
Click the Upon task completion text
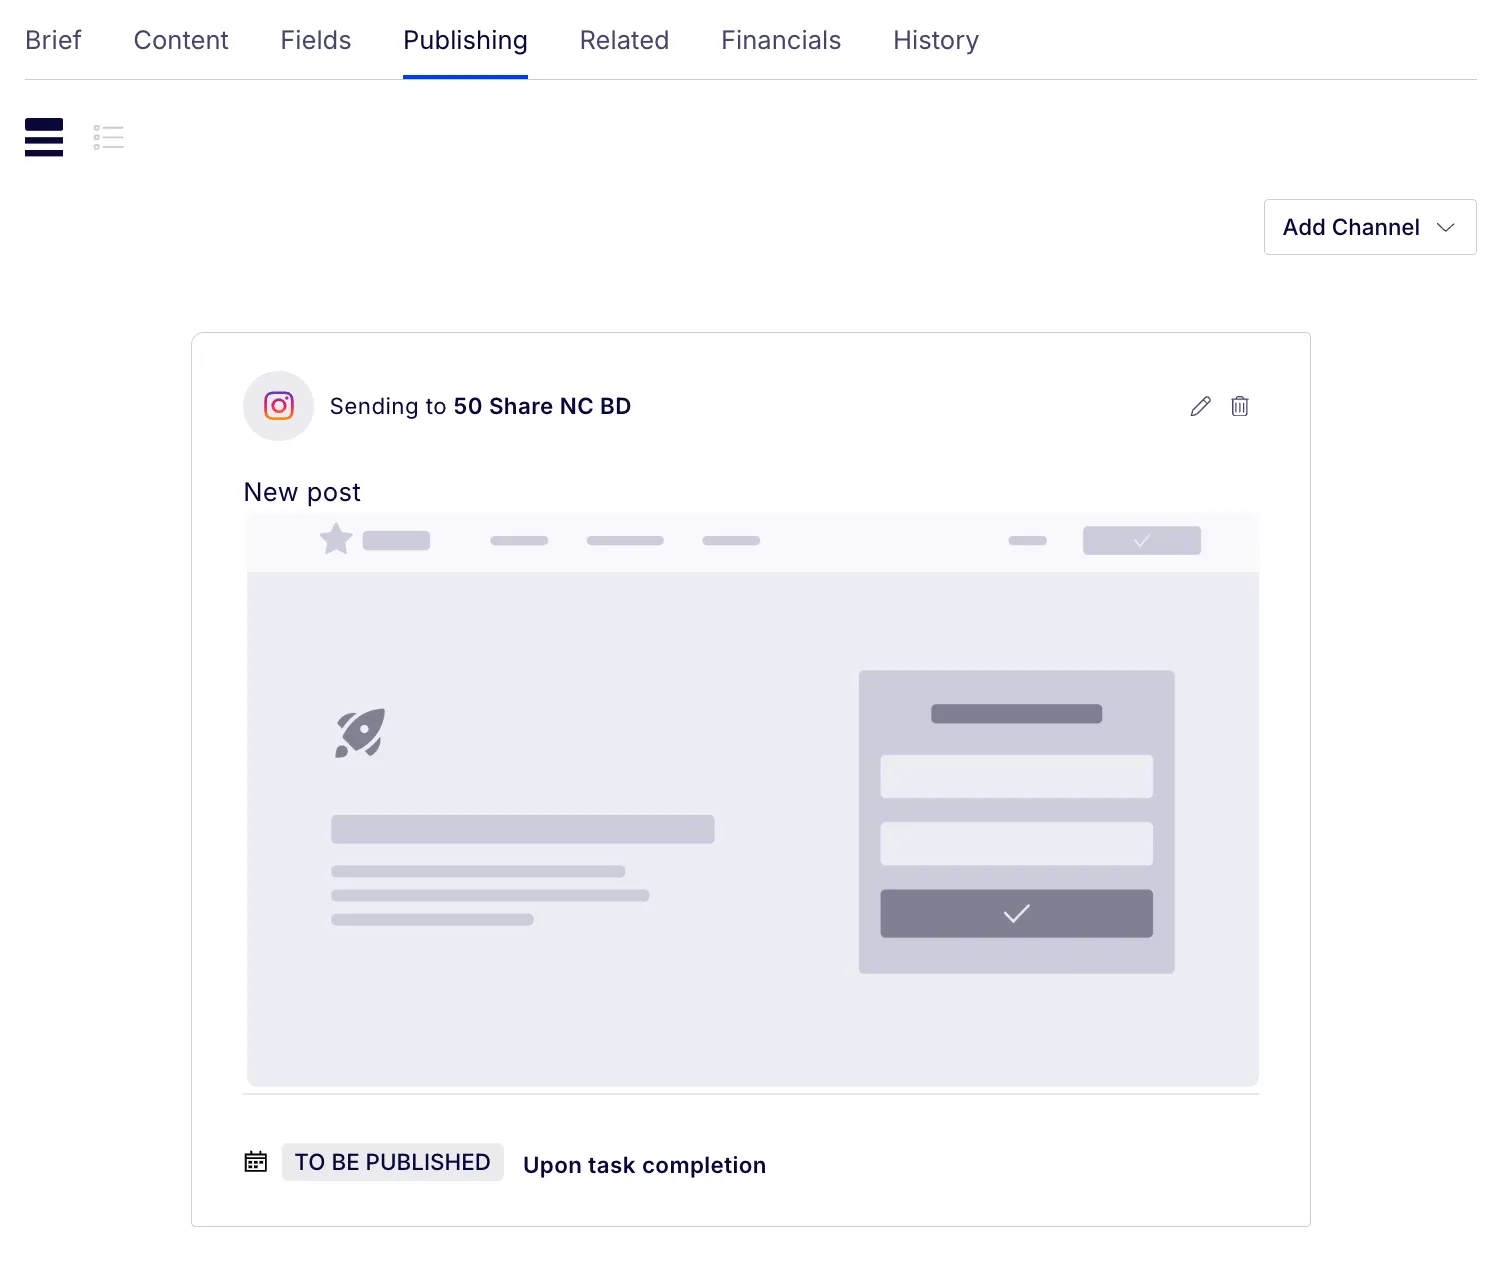[645, 1165]
